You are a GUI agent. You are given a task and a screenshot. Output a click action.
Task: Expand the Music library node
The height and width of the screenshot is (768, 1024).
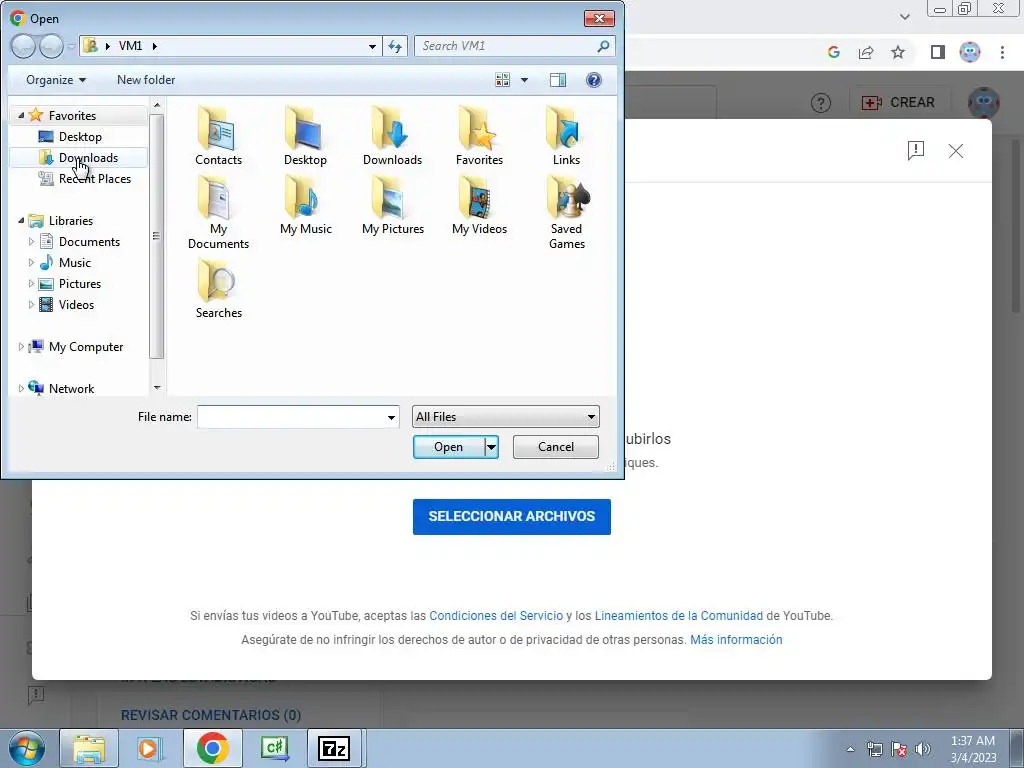click(31, 263)
